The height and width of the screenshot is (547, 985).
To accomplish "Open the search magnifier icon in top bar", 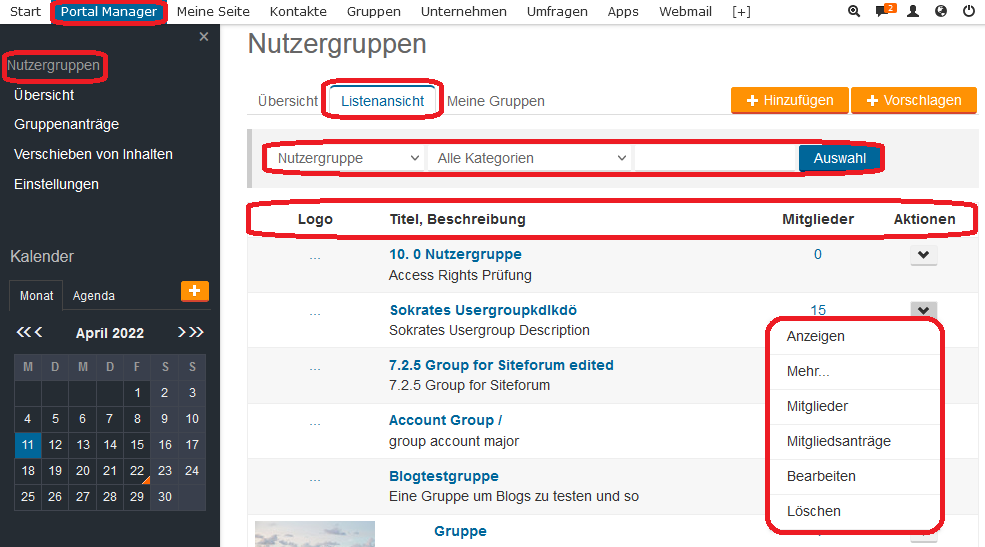I will click(x=854, y=11).
